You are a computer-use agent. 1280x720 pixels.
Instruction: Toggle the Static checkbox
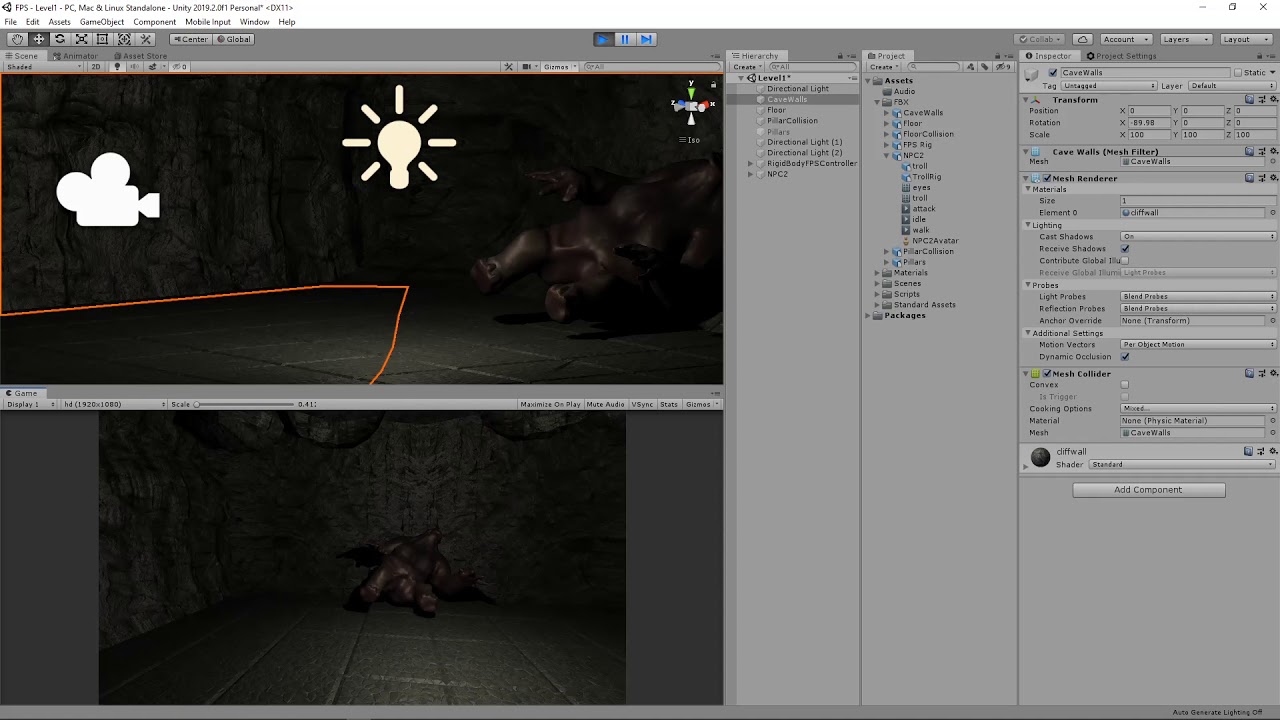(x=1237, y=73)
